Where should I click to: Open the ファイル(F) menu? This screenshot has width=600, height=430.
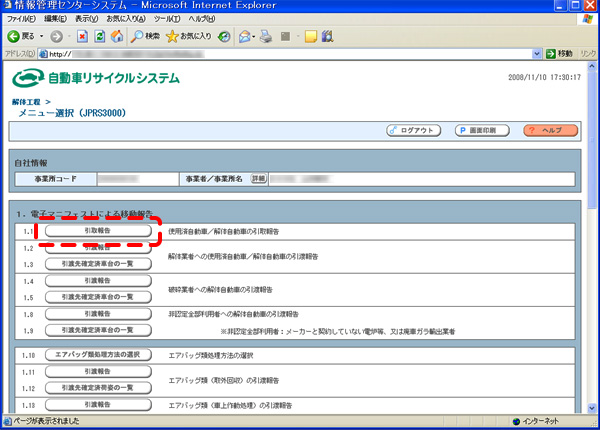pos(21,19)
